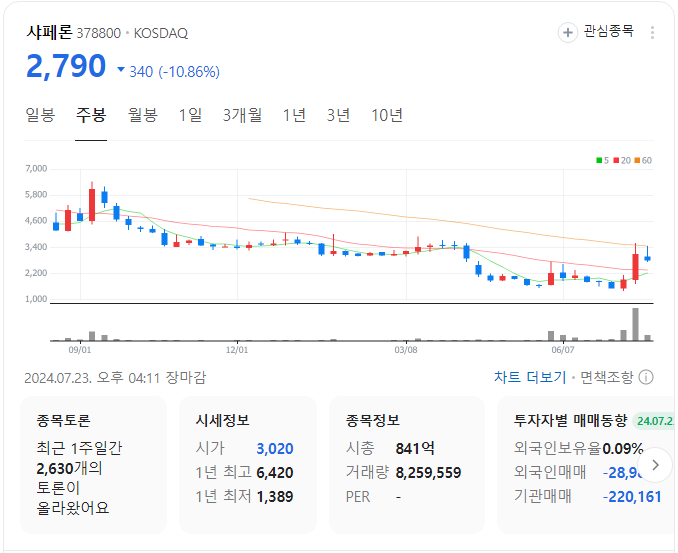Click the 12/01 date label on the chart axis
Screen dimensions: 678x553
pos(237,349)
